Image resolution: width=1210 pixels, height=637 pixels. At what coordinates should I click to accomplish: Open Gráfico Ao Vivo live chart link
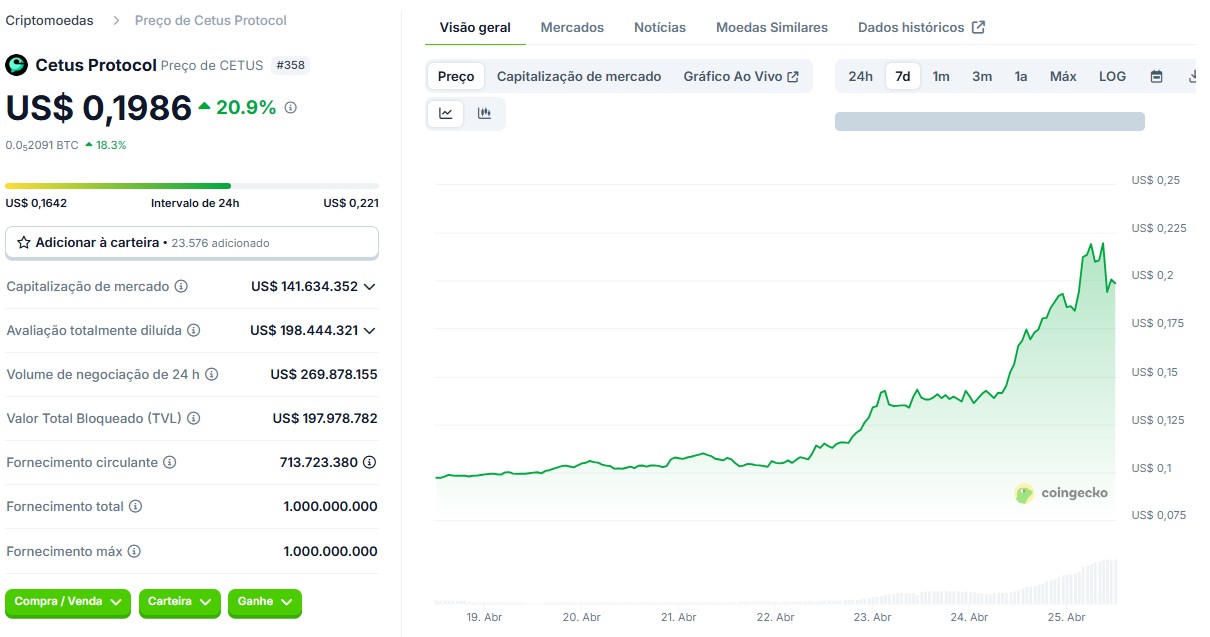point(741,76)
